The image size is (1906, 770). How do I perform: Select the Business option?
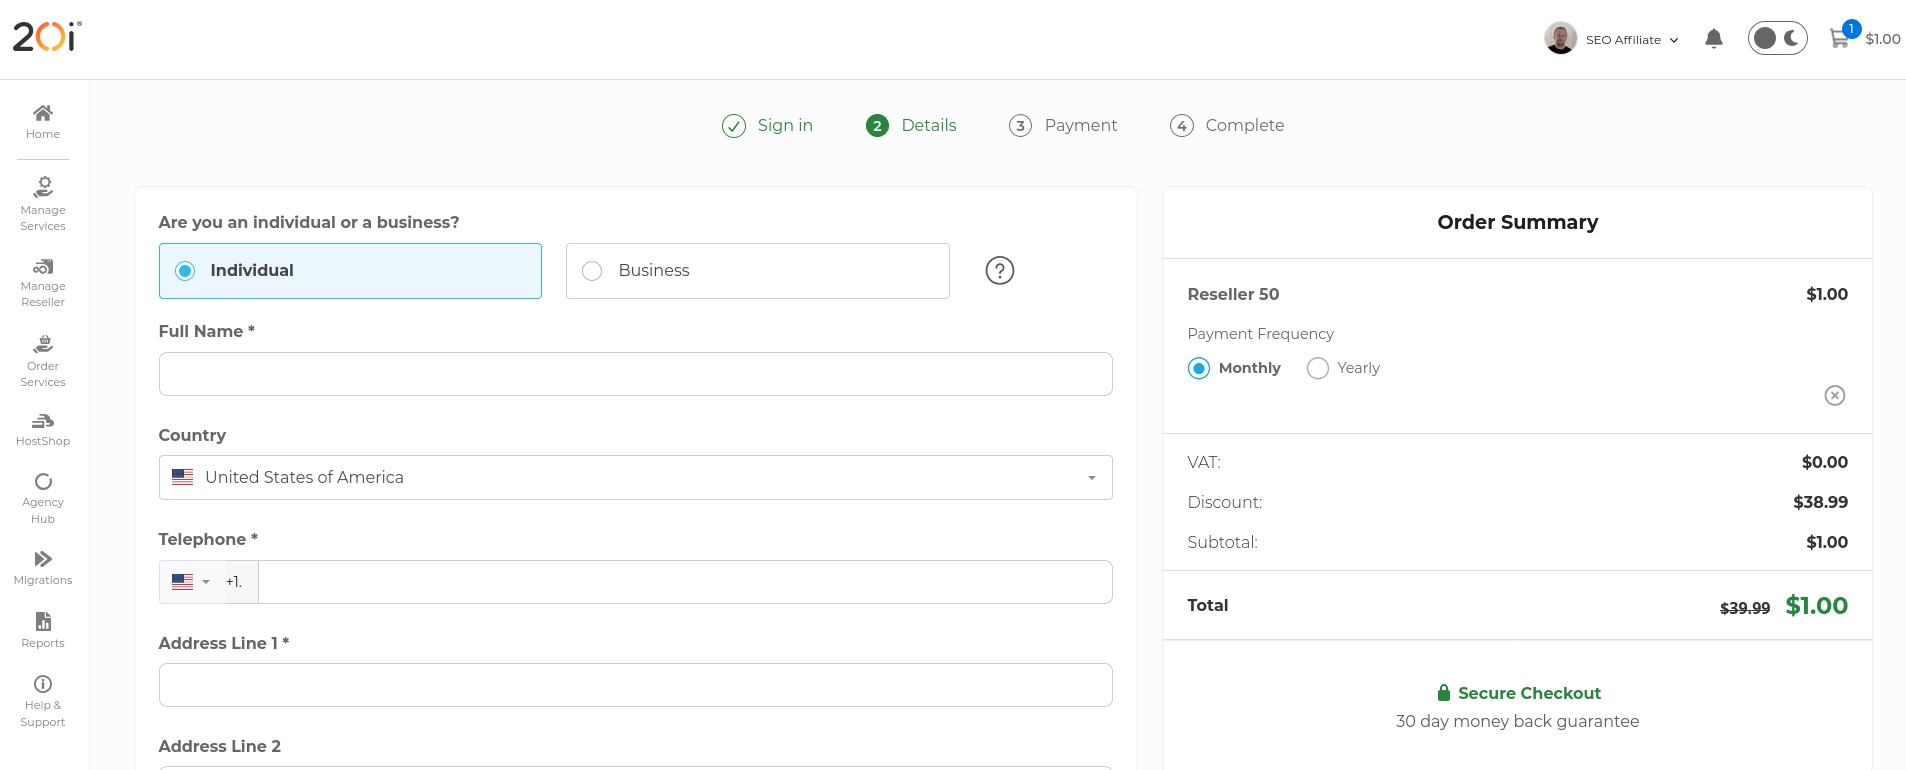pyautogui.click(x=758, y=271)
